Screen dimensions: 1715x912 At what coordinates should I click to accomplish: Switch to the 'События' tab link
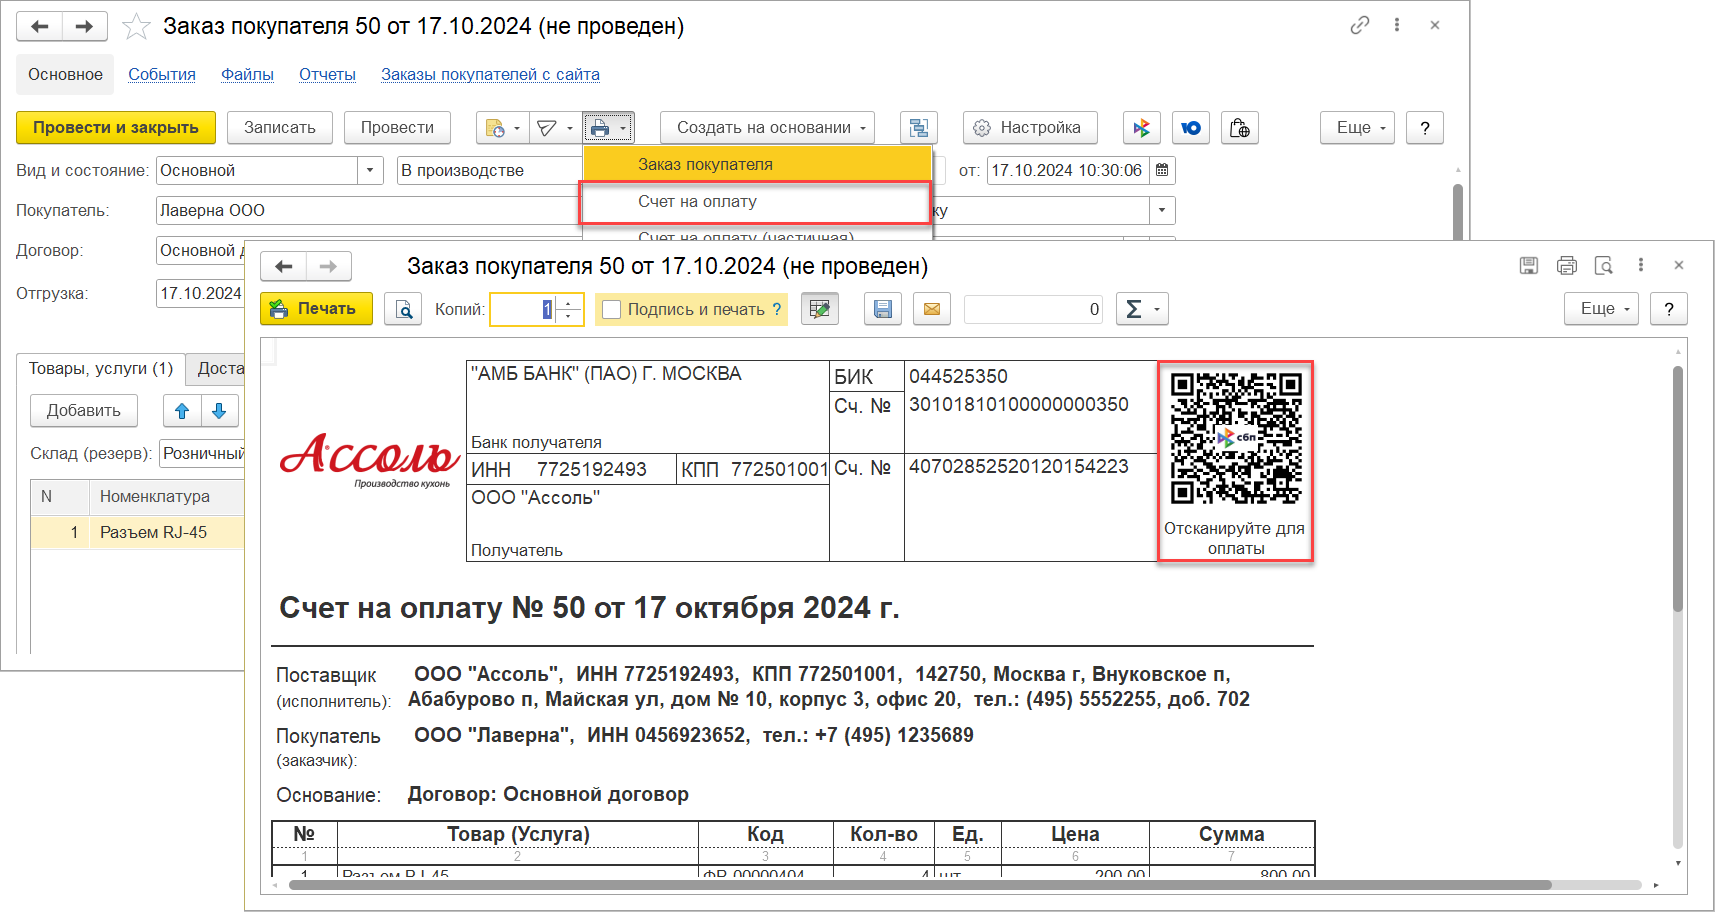162,75
